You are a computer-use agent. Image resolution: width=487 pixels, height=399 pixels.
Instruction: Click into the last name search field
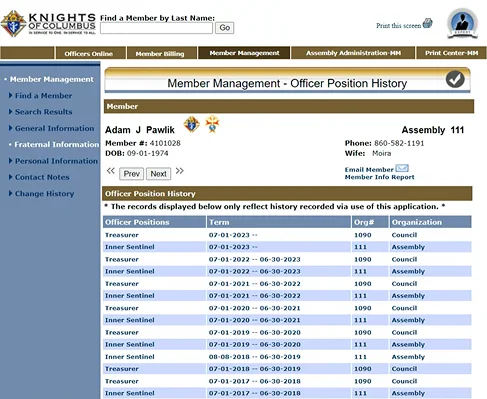[x=156, y=28]
